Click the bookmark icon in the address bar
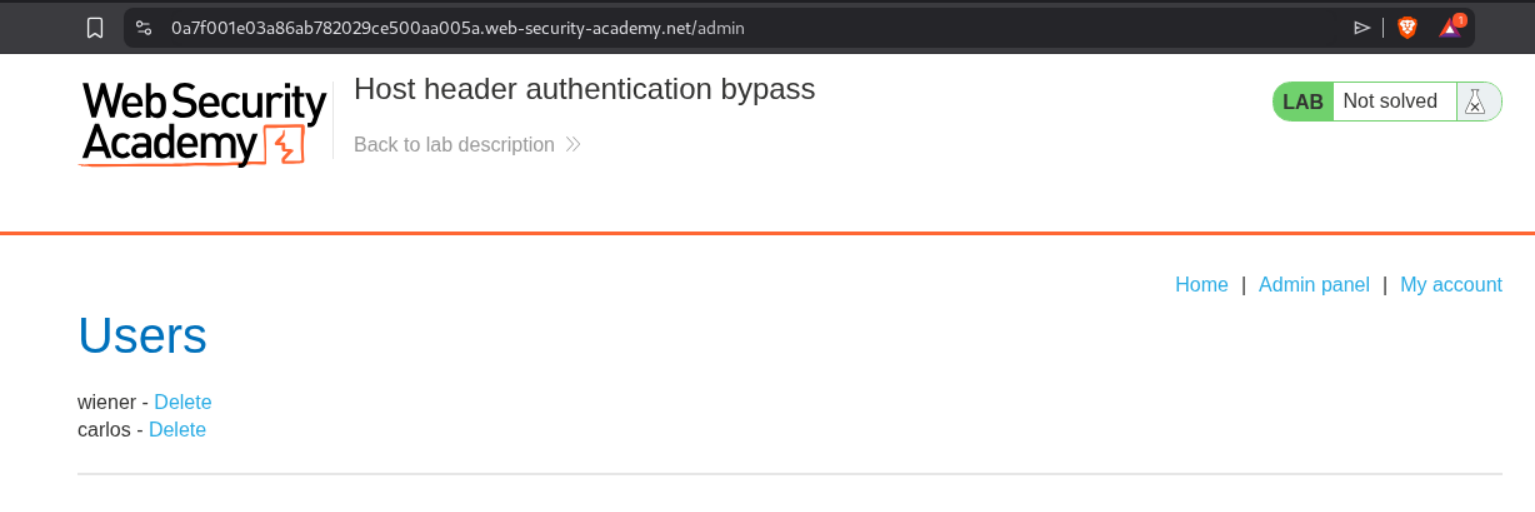This screenshot has width=1535, height=512. pos(95,28)
